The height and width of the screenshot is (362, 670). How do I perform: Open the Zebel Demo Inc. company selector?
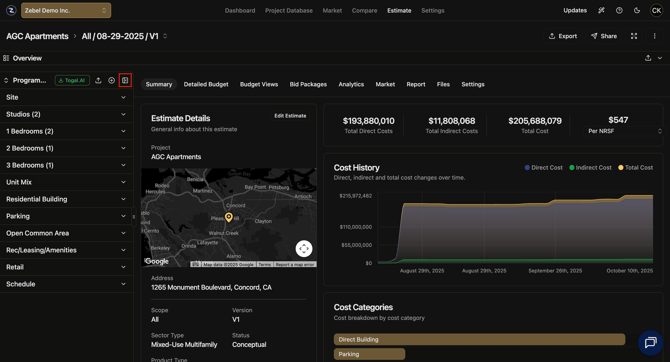point(66,10)
